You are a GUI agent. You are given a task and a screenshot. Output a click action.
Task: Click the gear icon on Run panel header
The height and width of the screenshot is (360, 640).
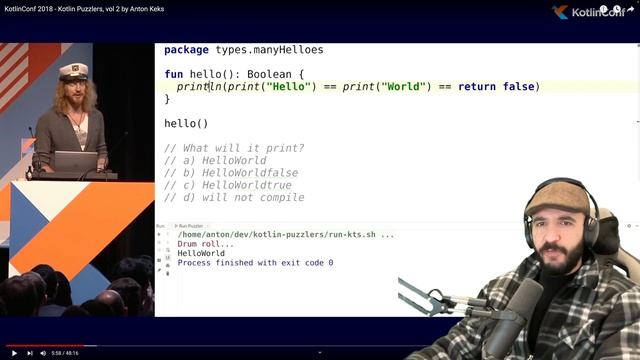(629, 226)
